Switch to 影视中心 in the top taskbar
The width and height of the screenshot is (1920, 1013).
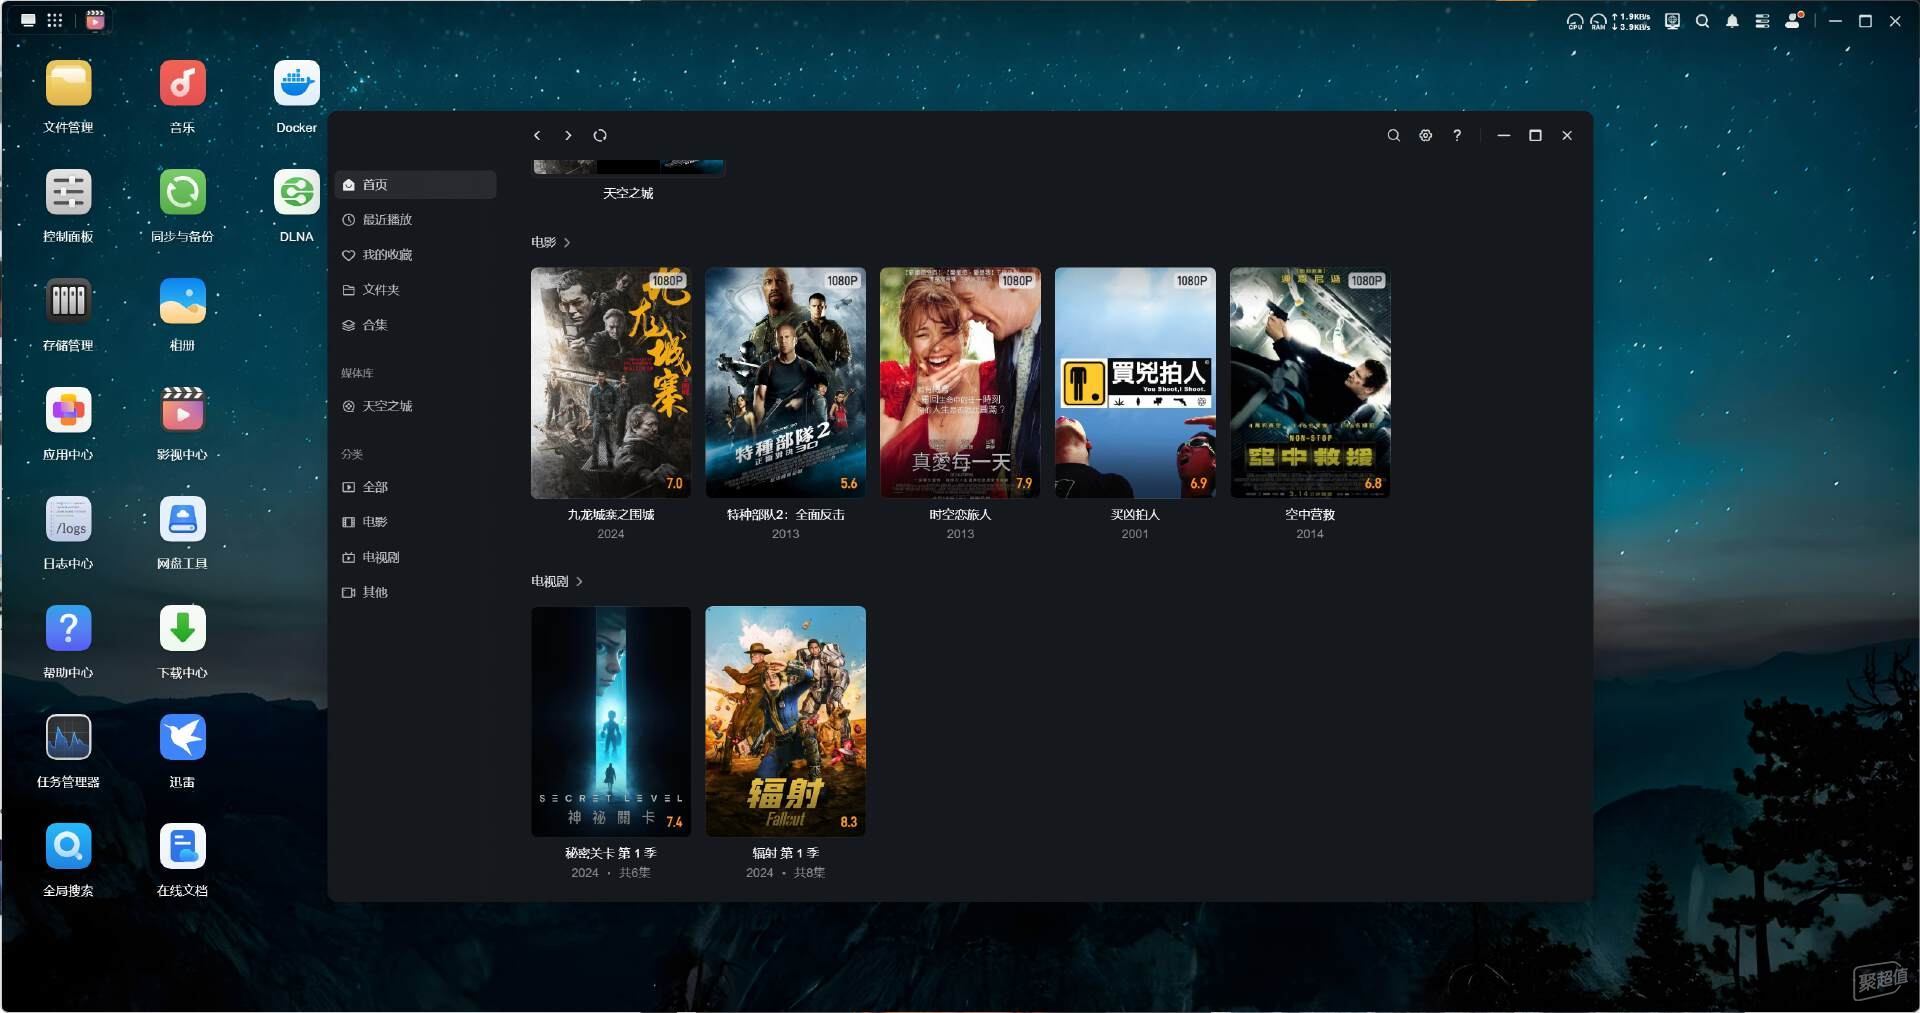95,20
